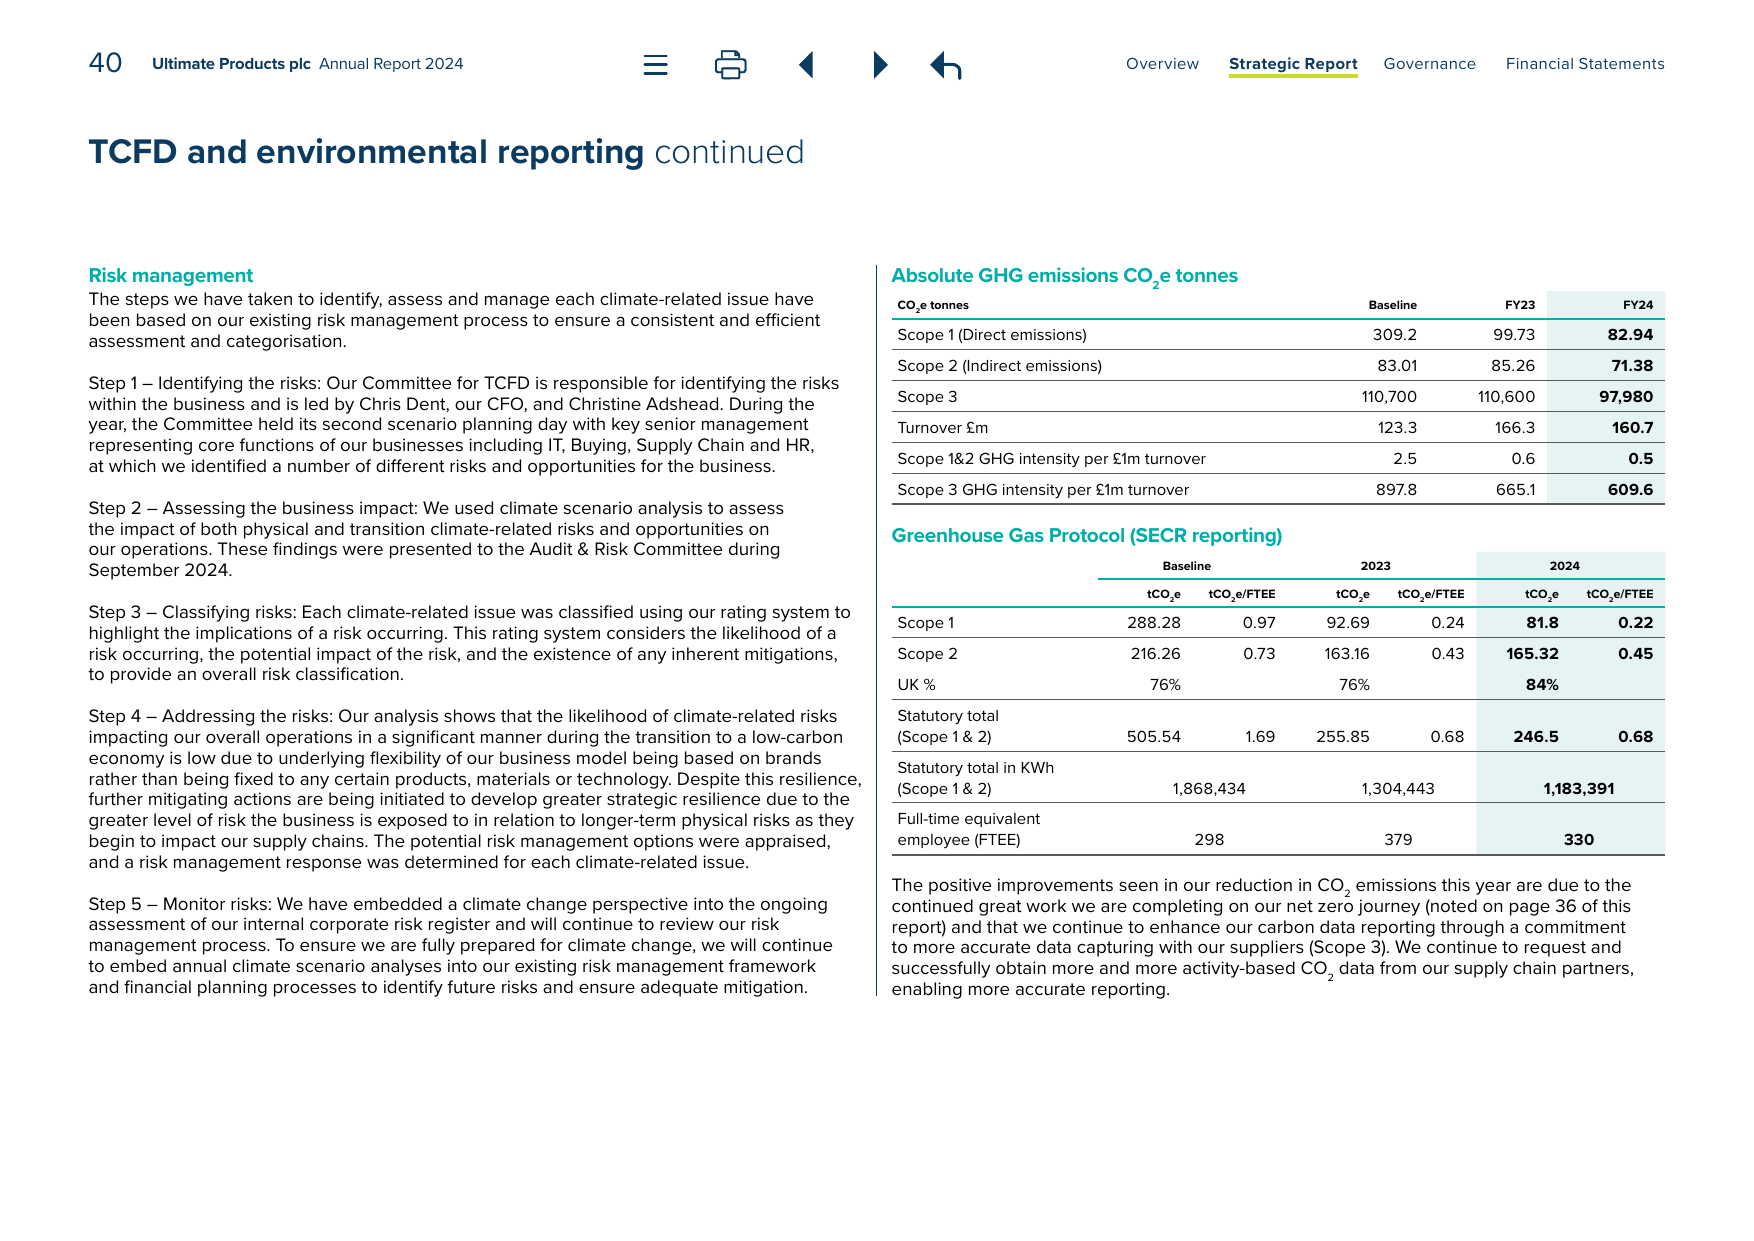Click FY24 Scope 2 value 71.38
This screenshot has width=1754, height=1241.
(1631, 366)
